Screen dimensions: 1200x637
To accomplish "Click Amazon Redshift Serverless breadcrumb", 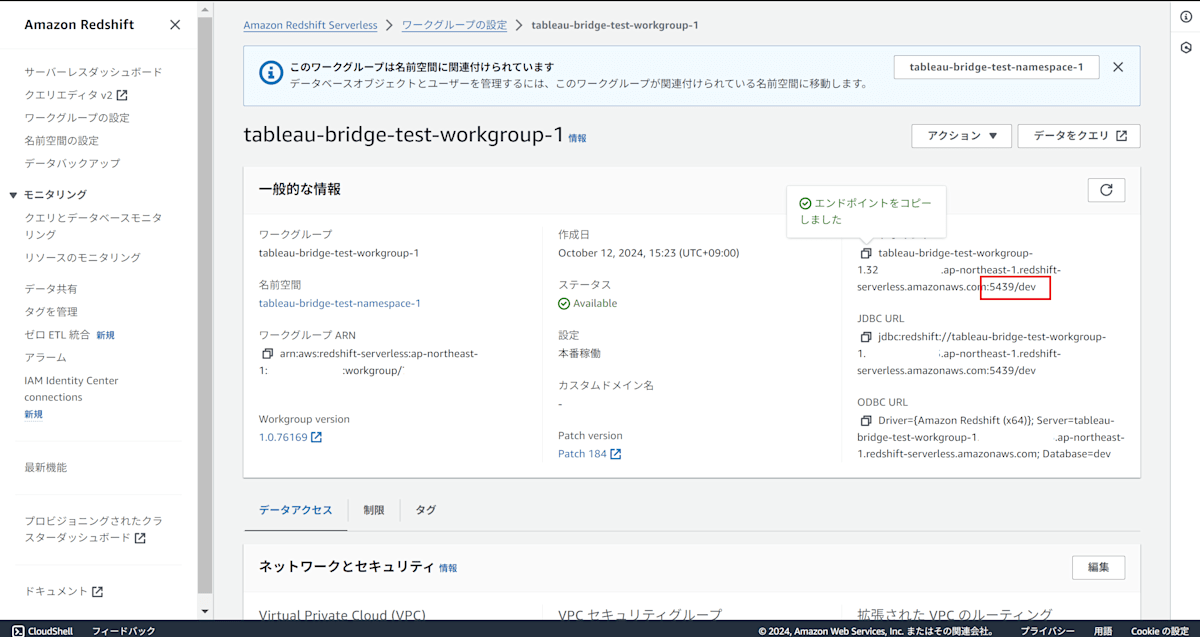I will (310, 25).
